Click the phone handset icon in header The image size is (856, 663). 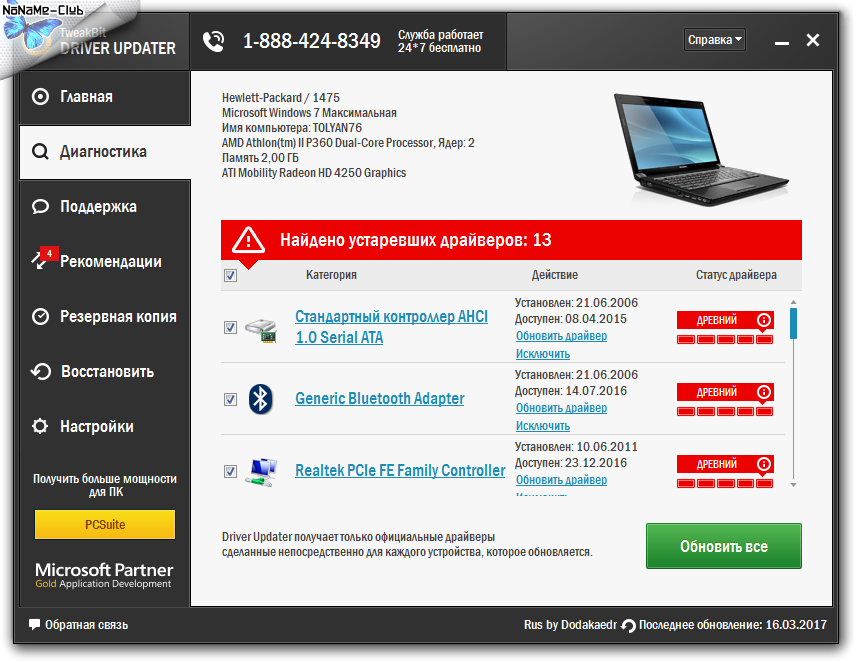click(213, 41)
